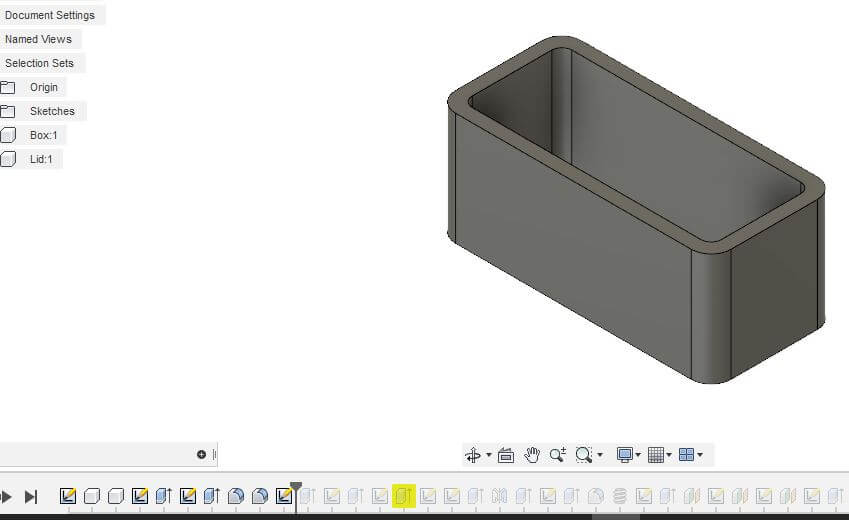Image resolution: width=849 pixels, height=520 pixels.
Task: Select the greyed fillet feature in timeline
Action: 596,496
